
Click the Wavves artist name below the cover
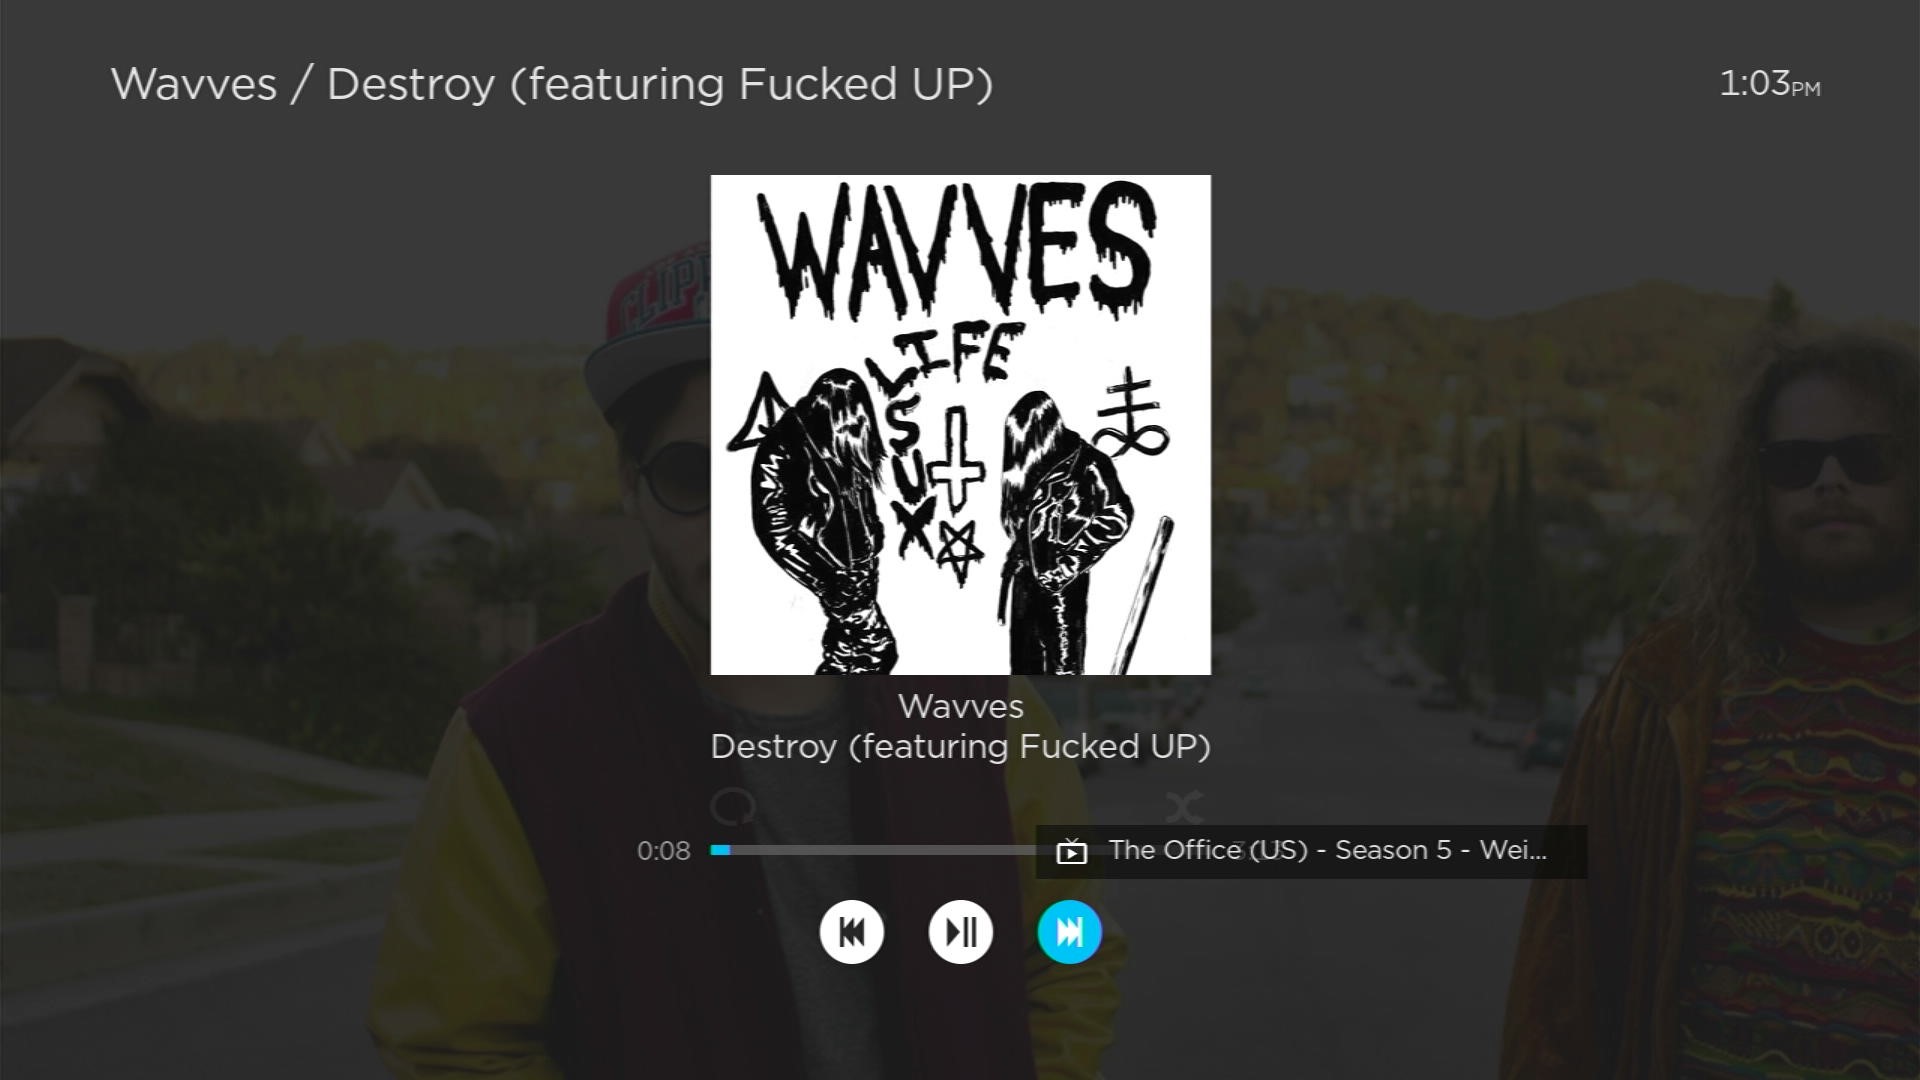coord(960,706)
